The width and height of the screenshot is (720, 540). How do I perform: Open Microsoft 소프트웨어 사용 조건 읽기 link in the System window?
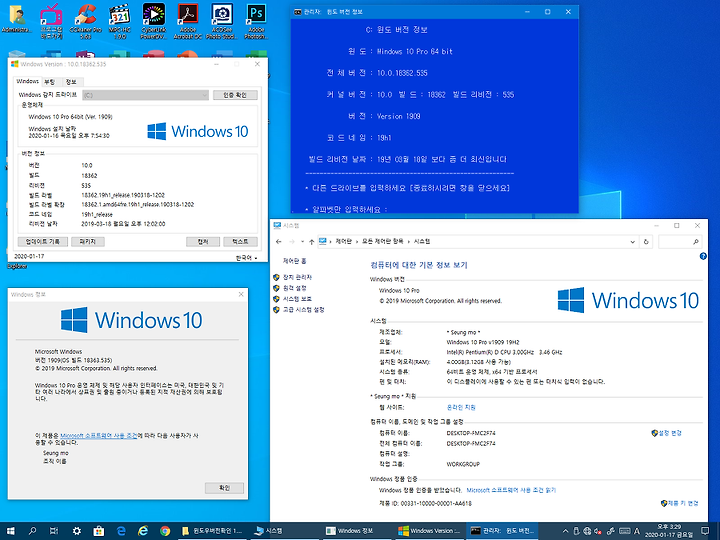point(511,490)
